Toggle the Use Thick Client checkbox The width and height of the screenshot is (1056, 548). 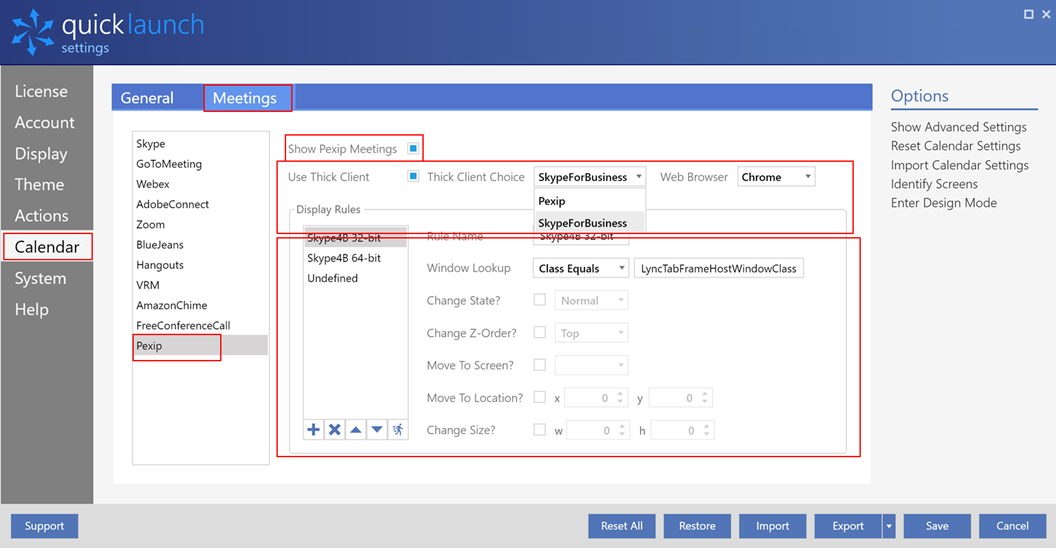414,176
